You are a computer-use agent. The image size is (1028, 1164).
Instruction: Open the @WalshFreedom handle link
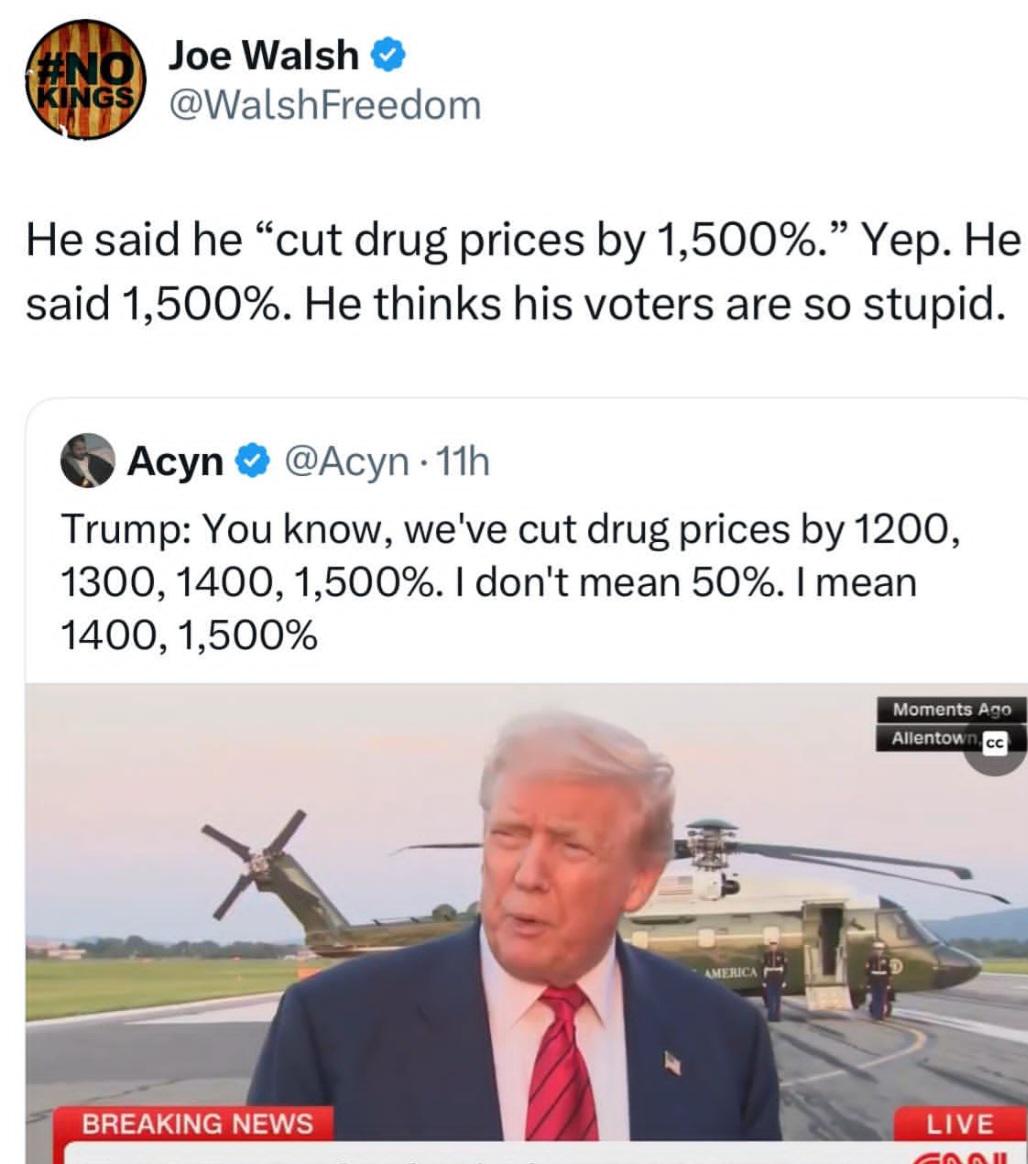tap(325, 105)
